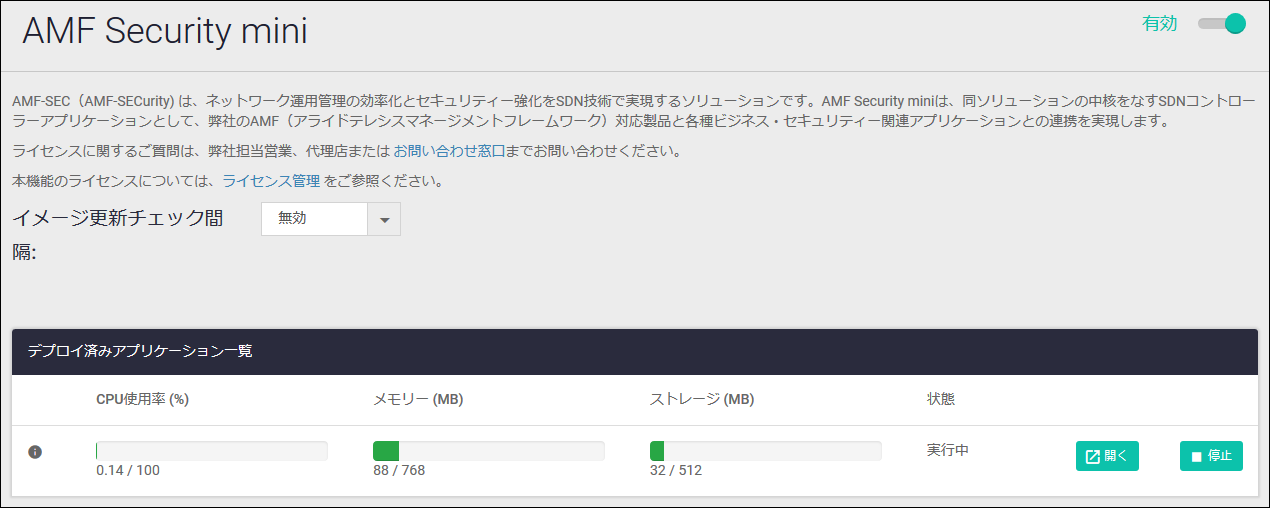Viewport: 1270px width, 508px height.
Task: Click the 88 / 768 memory value
Action: [399, 470]
